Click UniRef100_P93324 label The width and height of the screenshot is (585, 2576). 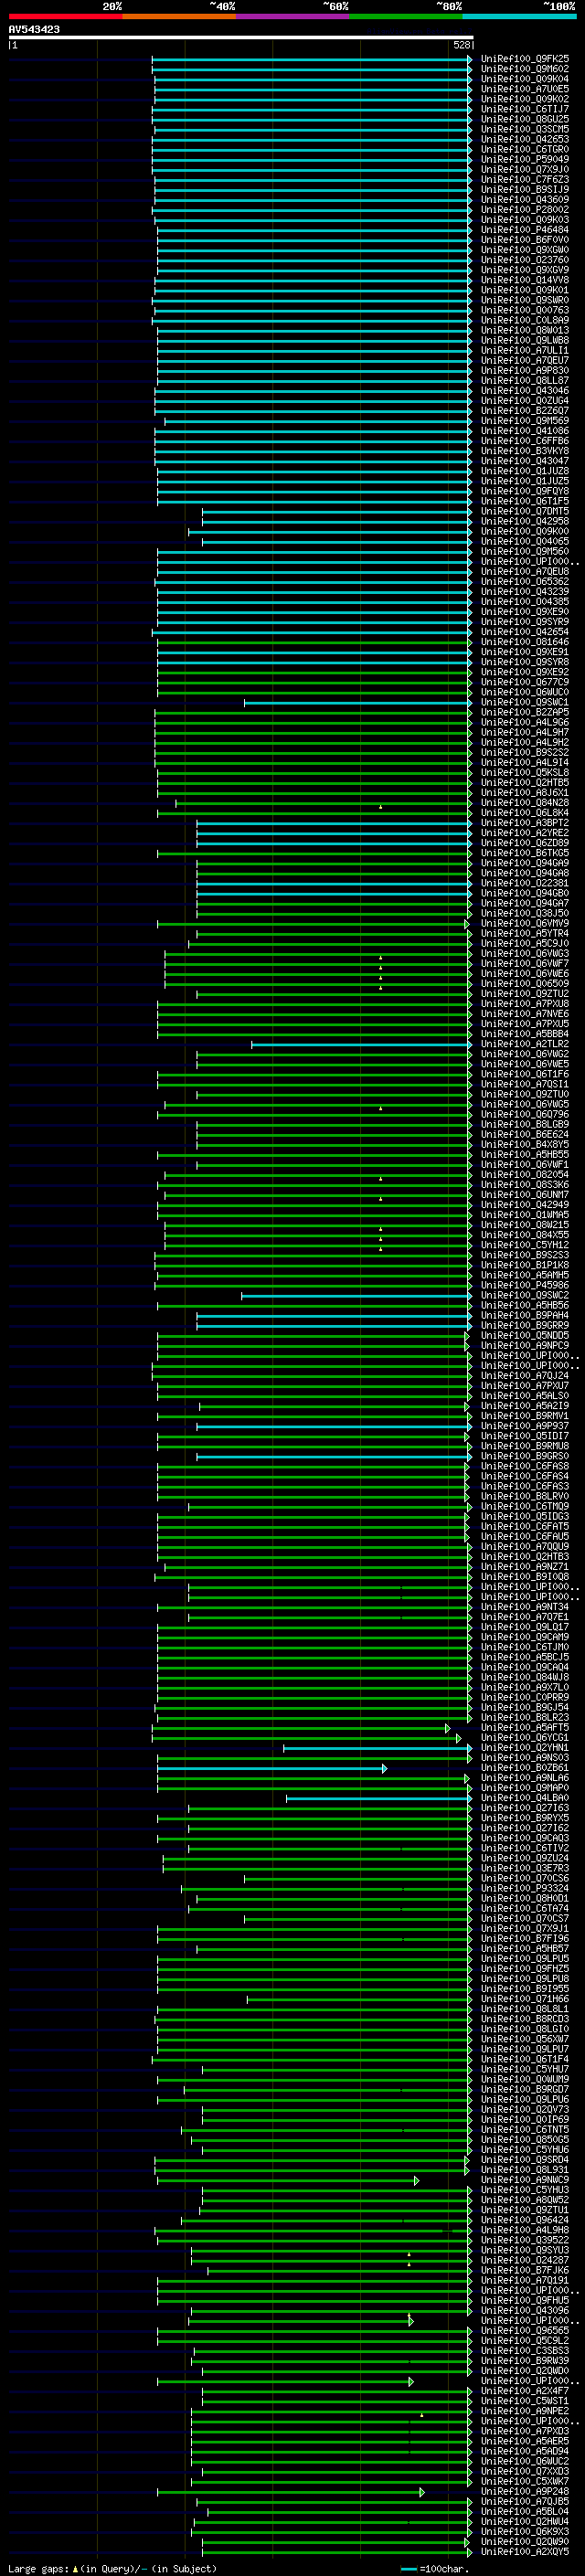525,1889
